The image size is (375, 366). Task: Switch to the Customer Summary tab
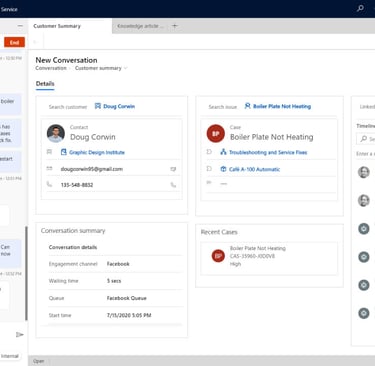(x=57, y=26)
